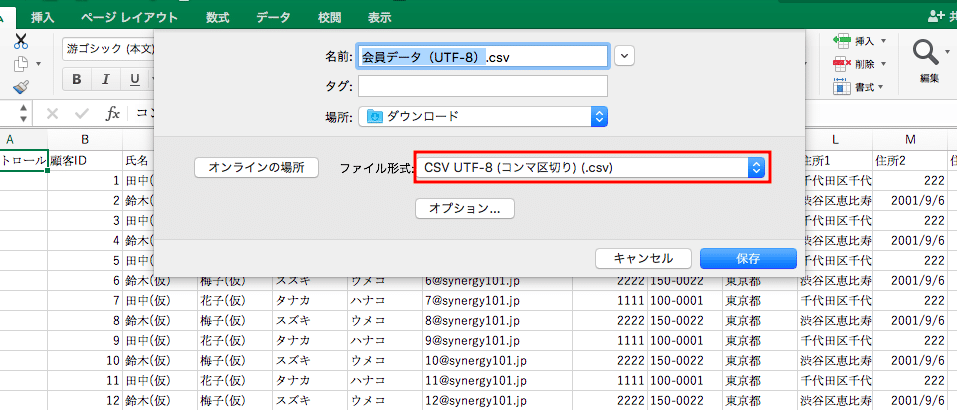The height and width of the screenshot is (410, 957).
Task: Switch to the 表示 tab
Action: (x=380, y=18)
